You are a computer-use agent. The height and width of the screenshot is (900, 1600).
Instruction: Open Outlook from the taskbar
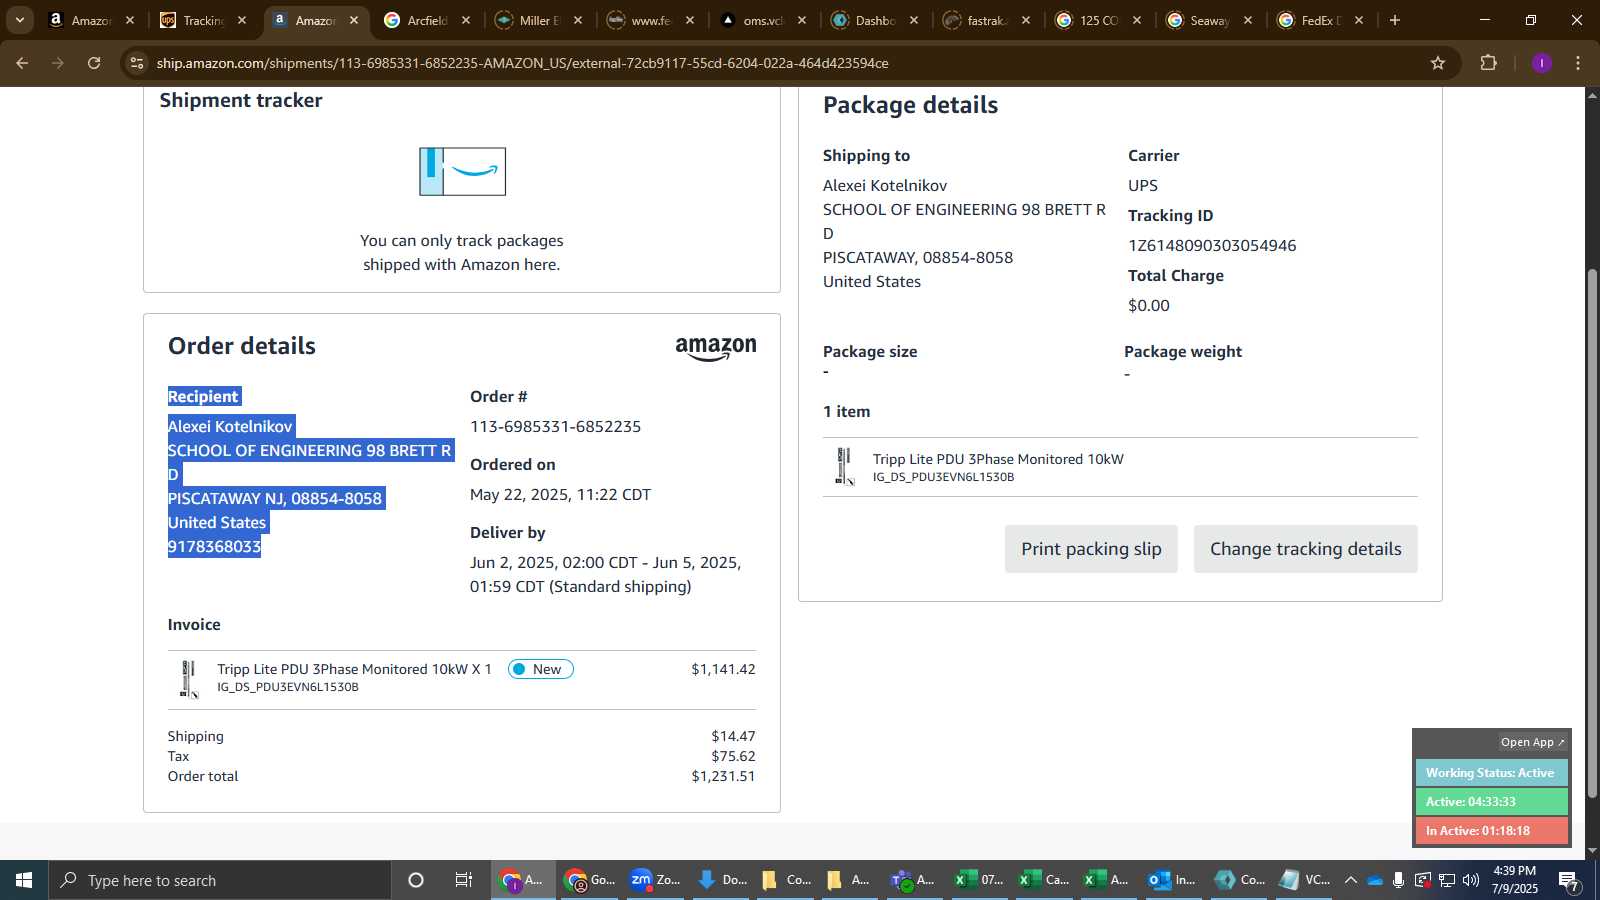click(1172, 880)
